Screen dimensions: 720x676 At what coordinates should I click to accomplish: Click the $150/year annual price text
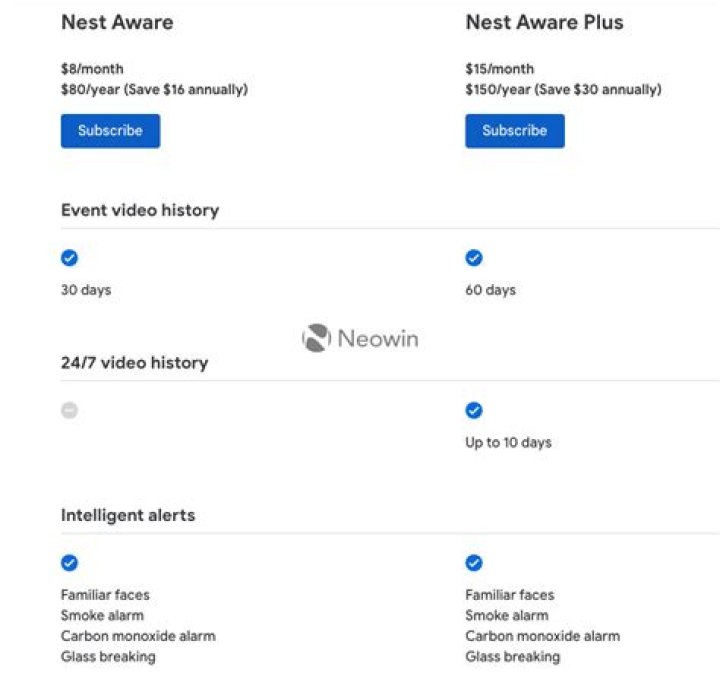[563, 90]
